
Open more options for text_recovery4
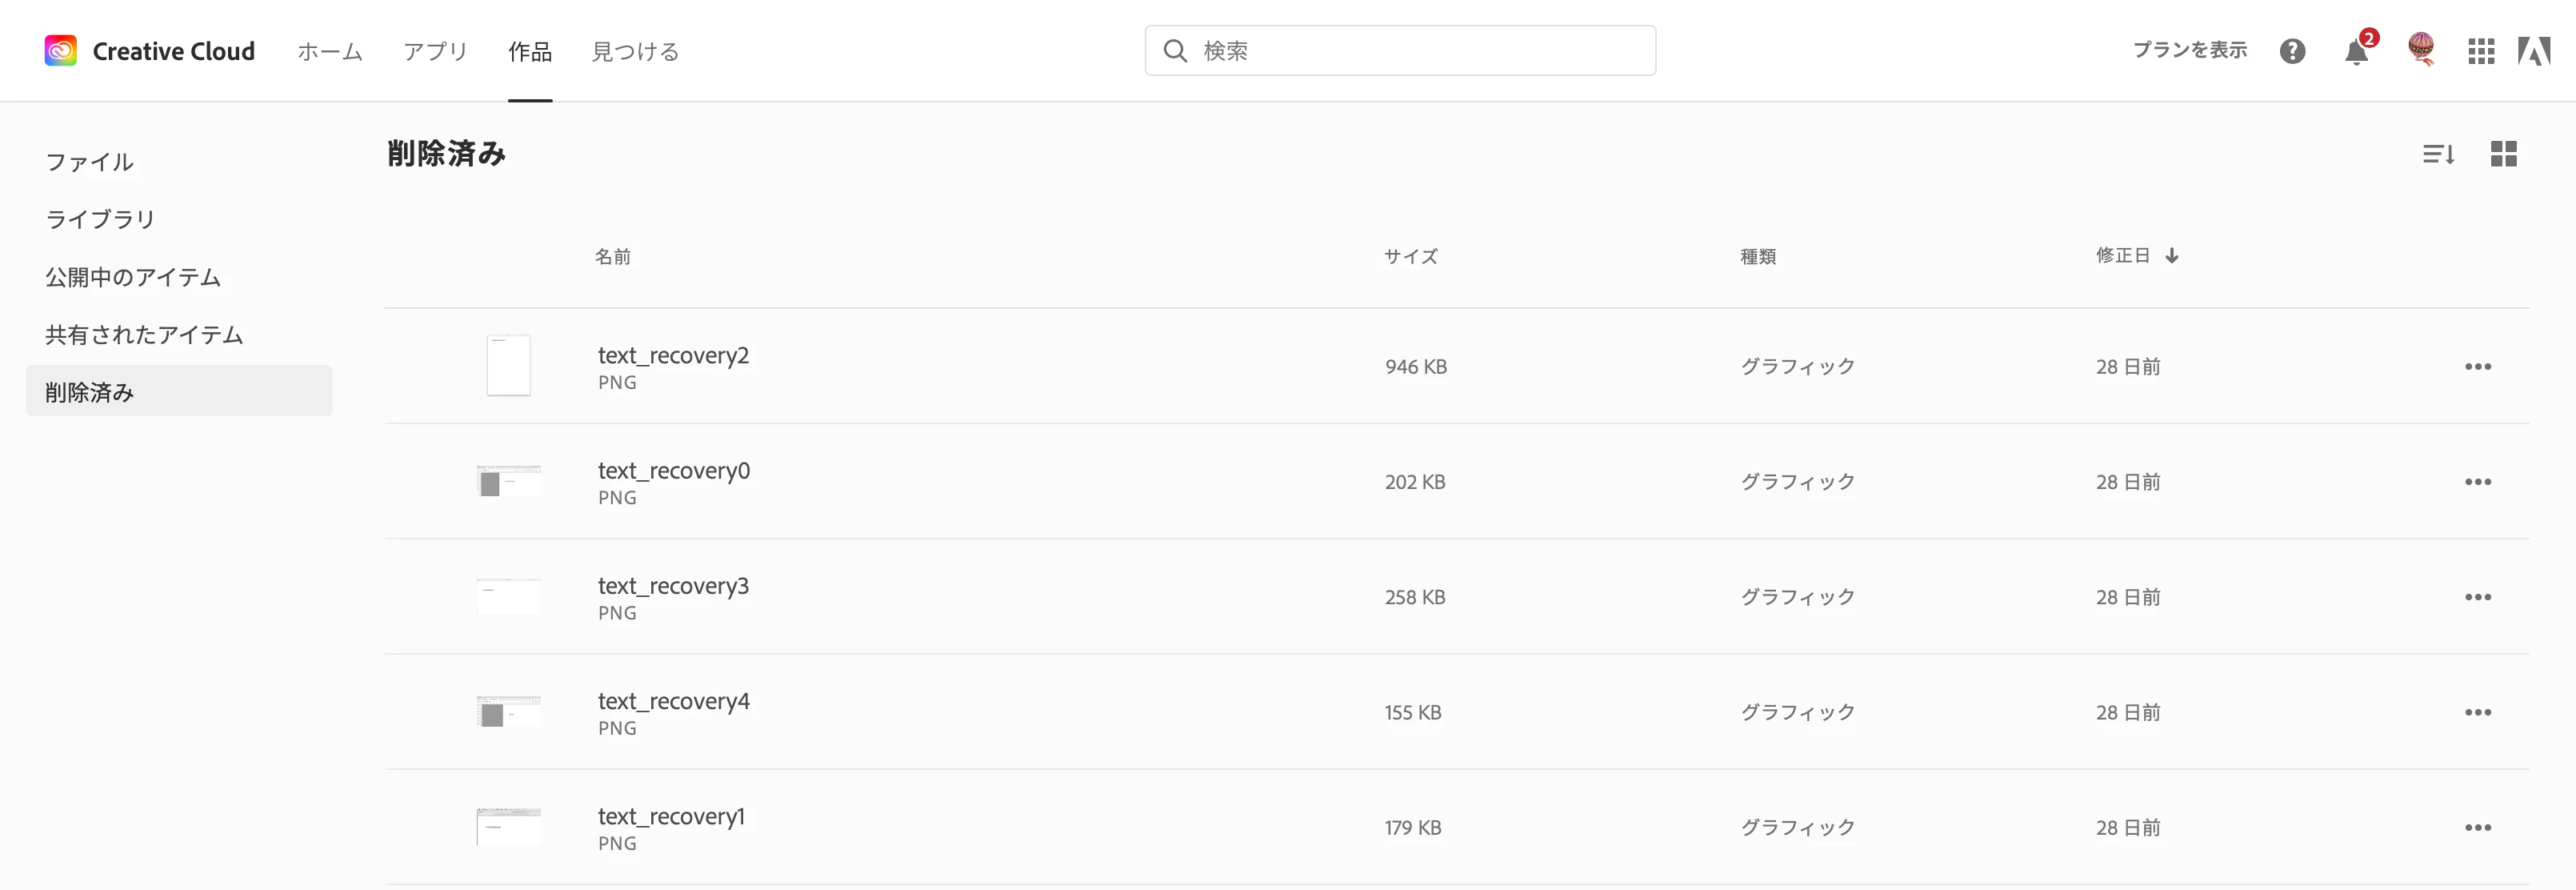pos(2477,713)
